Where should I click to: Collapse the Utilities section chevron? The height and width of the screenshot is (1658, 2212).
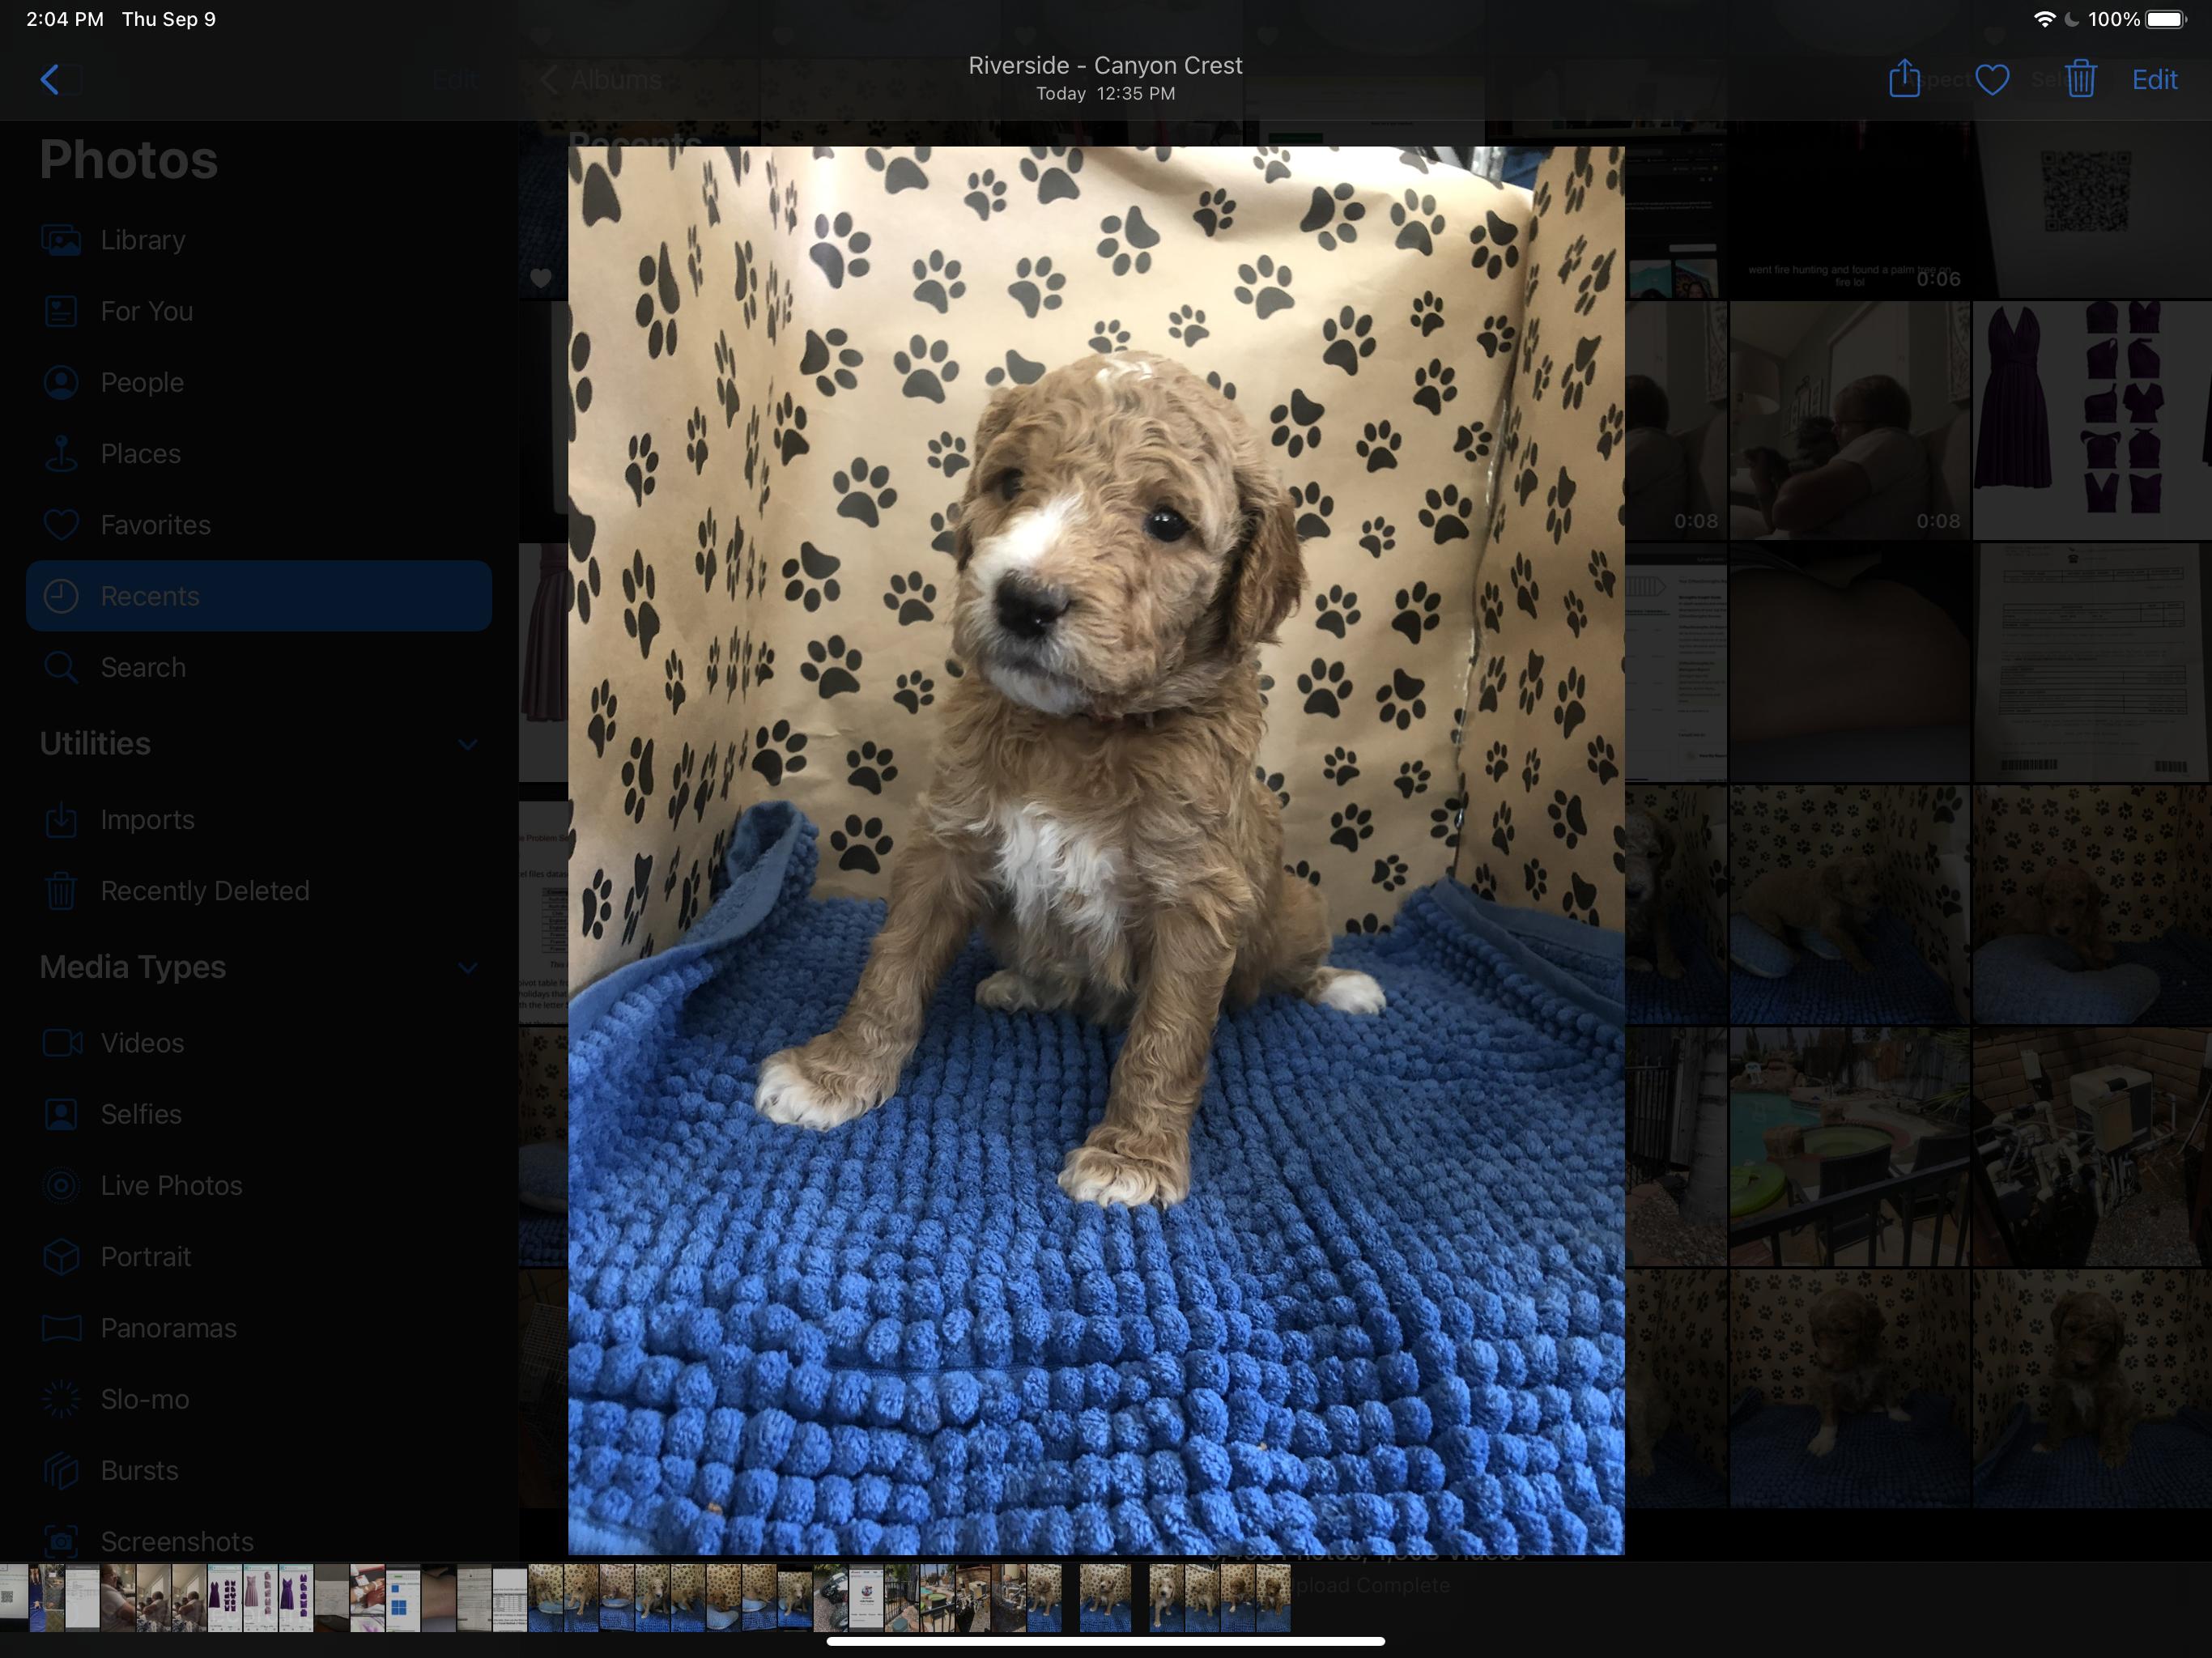(467, 744)
